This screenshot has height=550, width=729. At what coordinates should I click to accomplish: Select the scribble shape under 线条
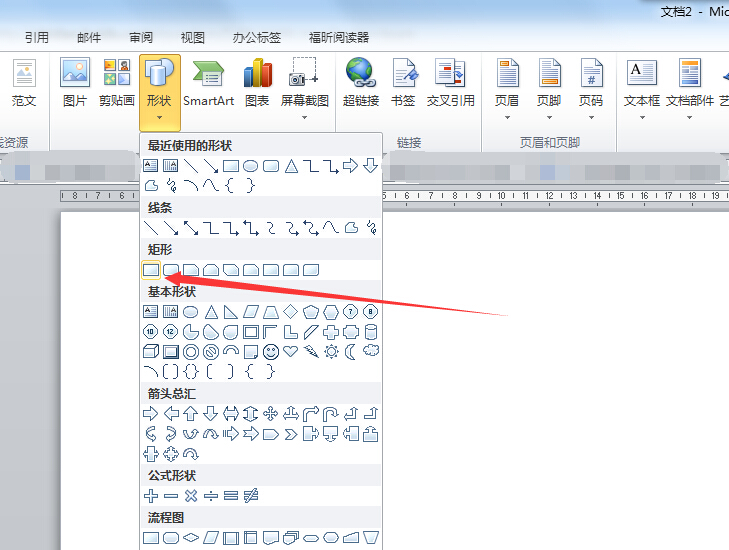point(371,228)
